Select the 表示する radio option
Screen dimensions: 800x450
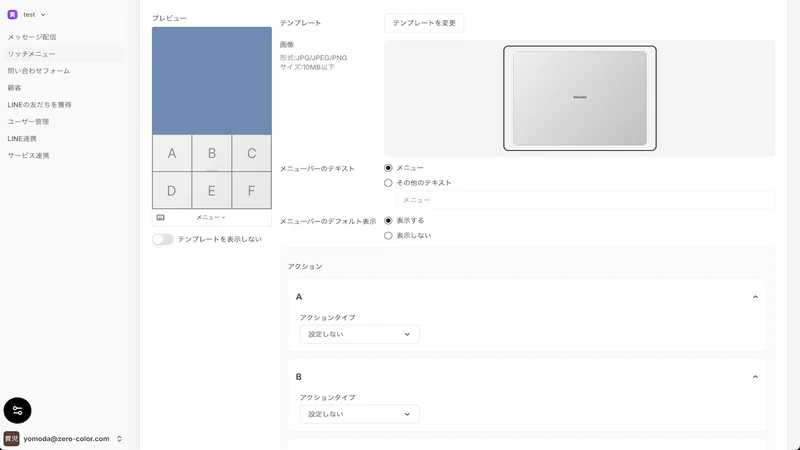[388, 220]
